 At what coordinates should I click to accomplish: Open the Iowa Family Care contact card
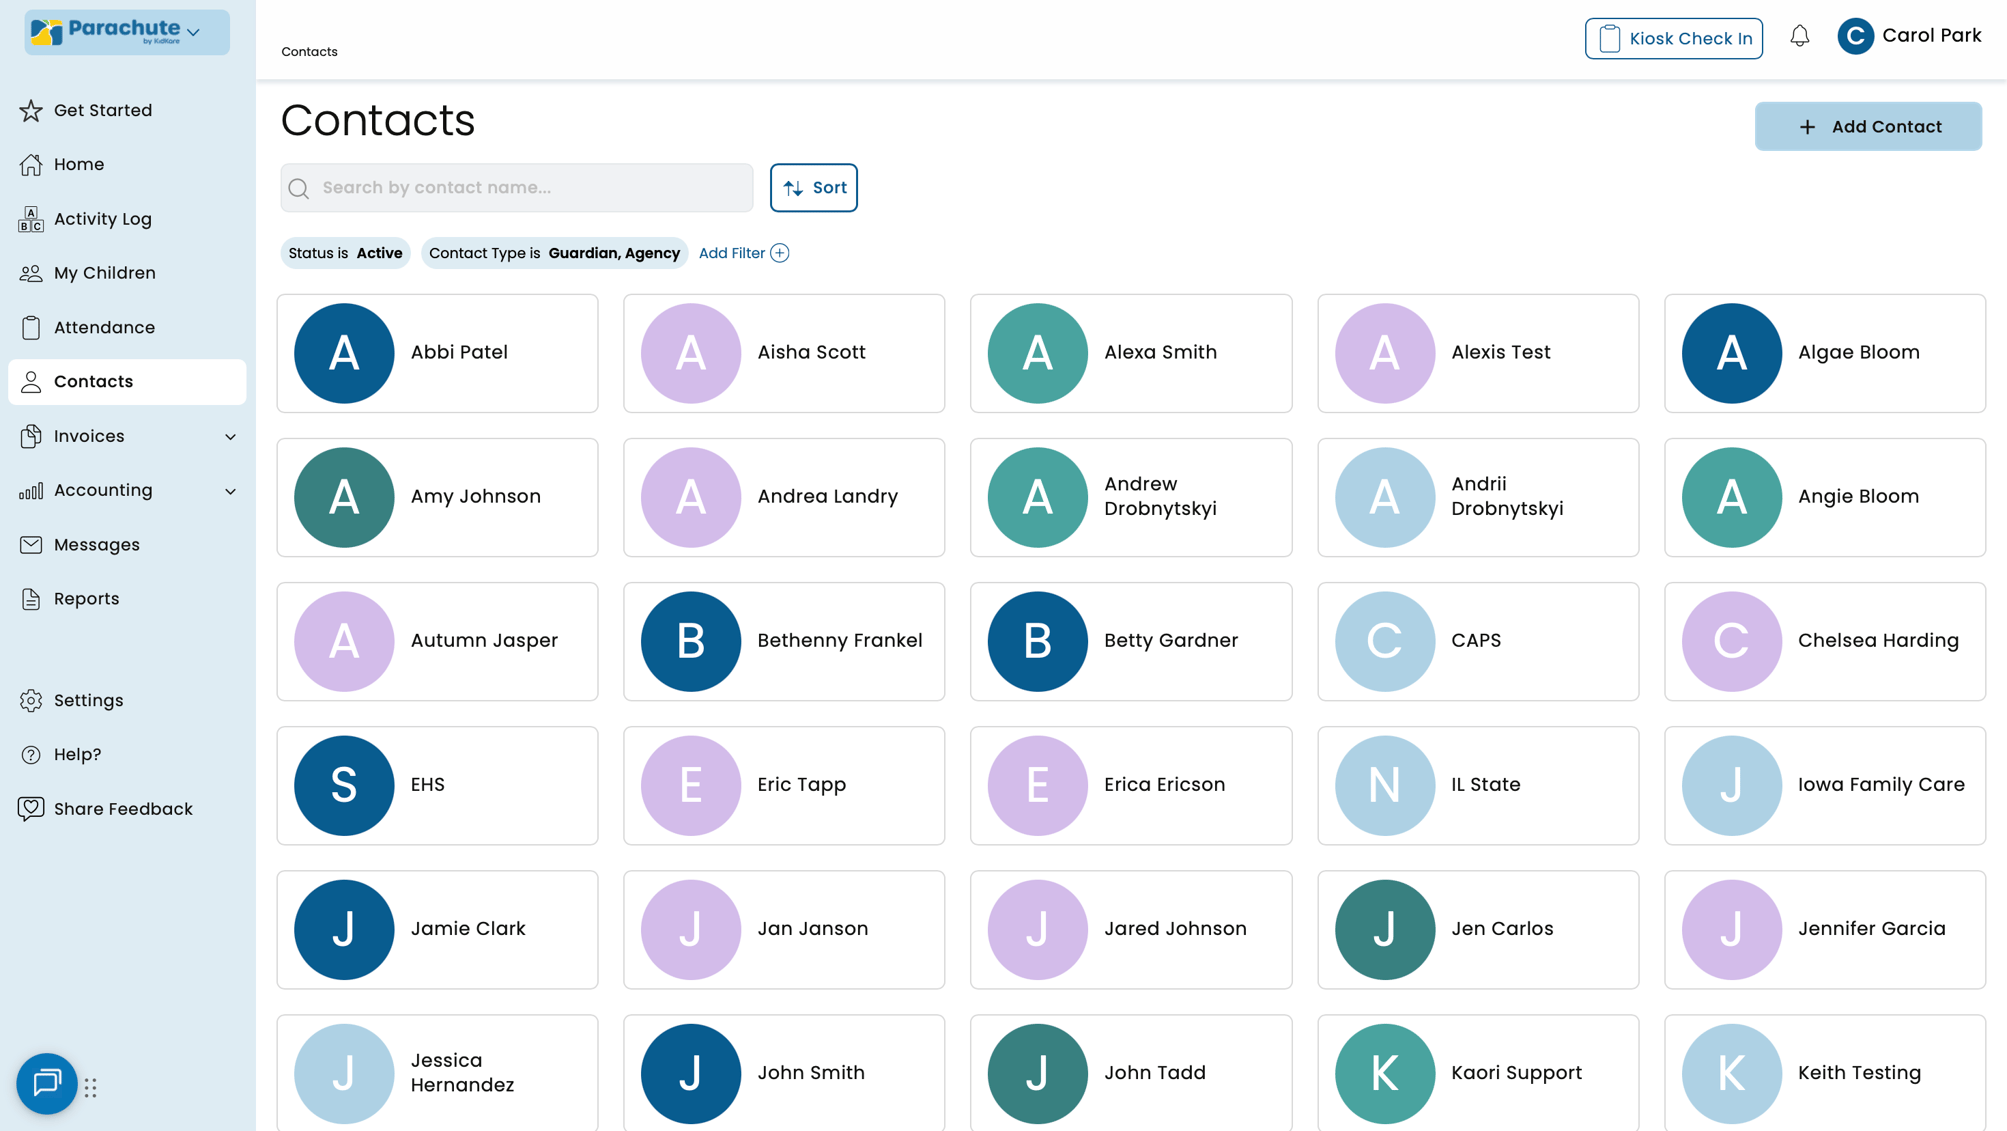point(1825,785)
